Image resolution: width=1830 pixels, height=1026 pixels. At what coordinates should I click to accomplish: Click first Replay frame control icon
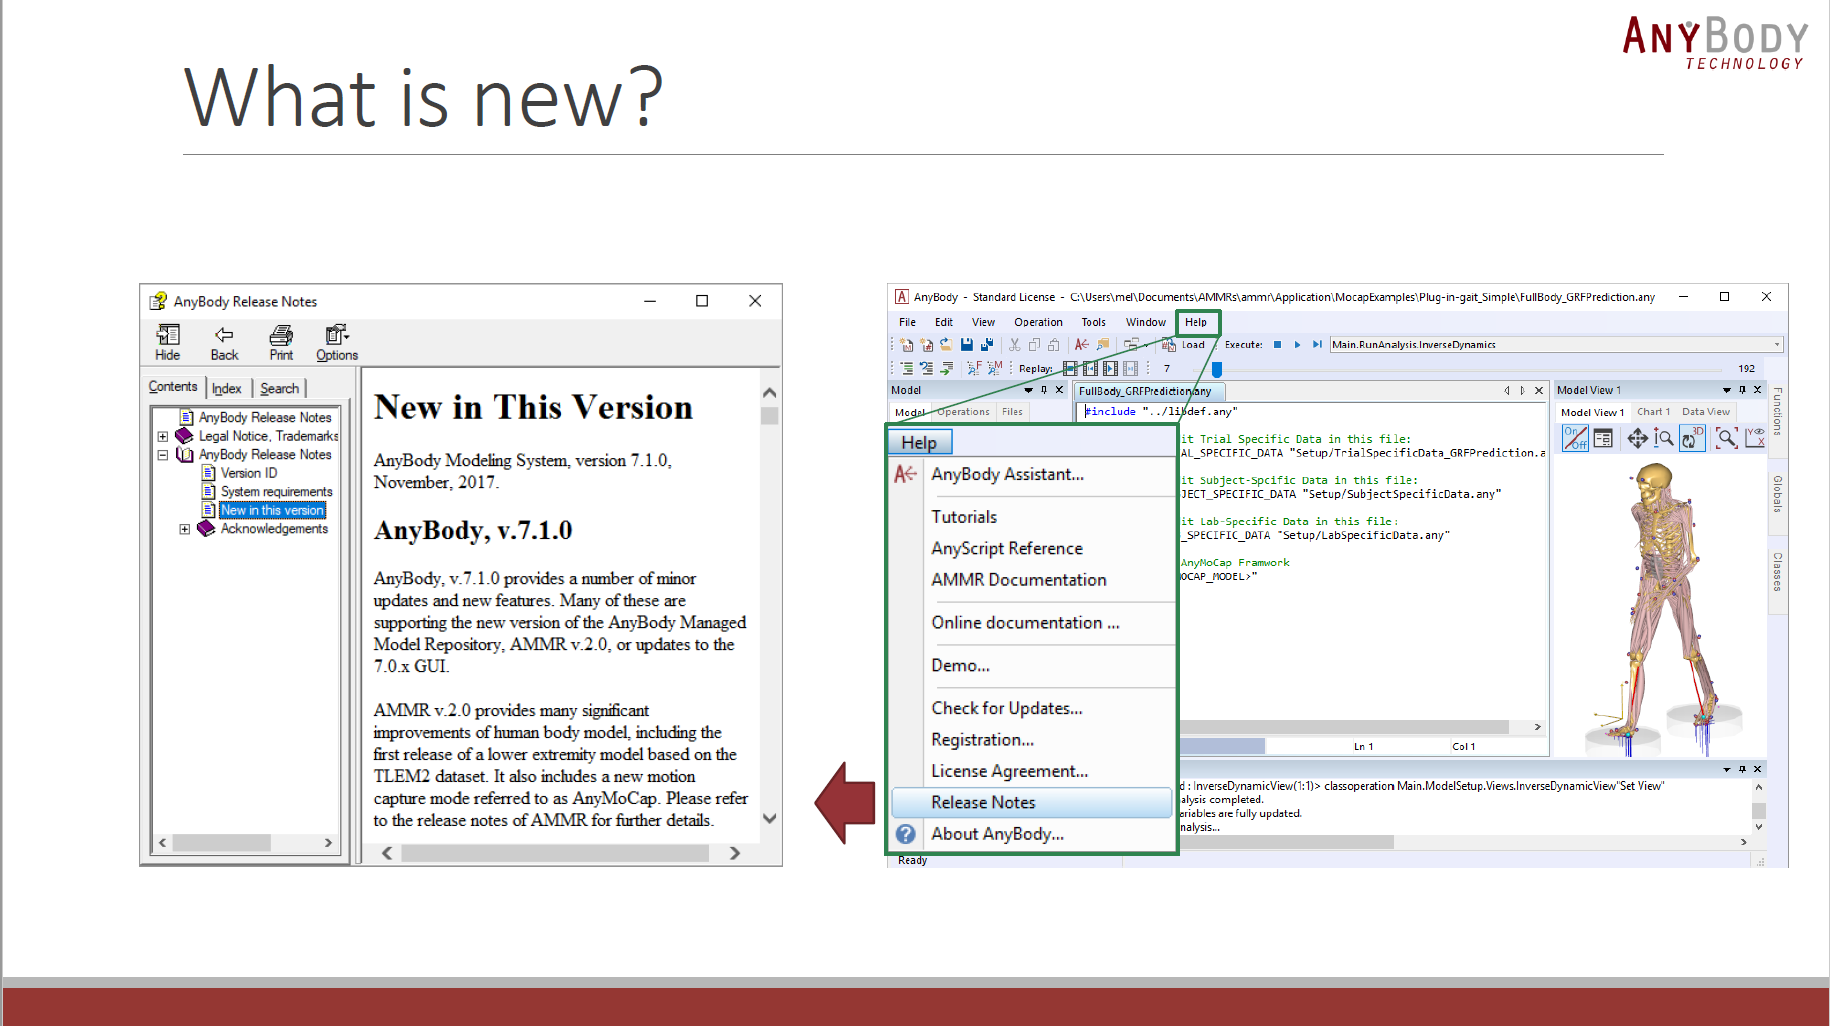point(1070,368)
